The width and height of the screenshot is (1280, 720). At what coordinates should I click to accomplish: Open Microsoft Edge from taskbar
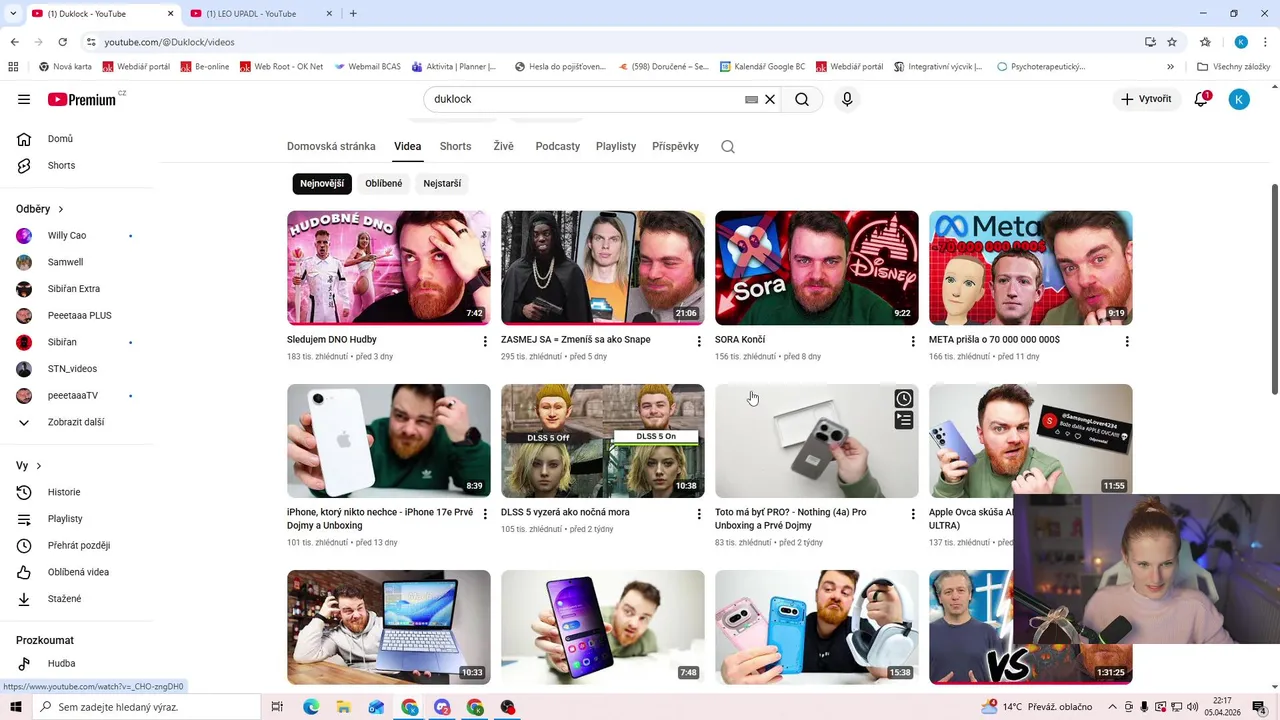(x=311, y=707)
